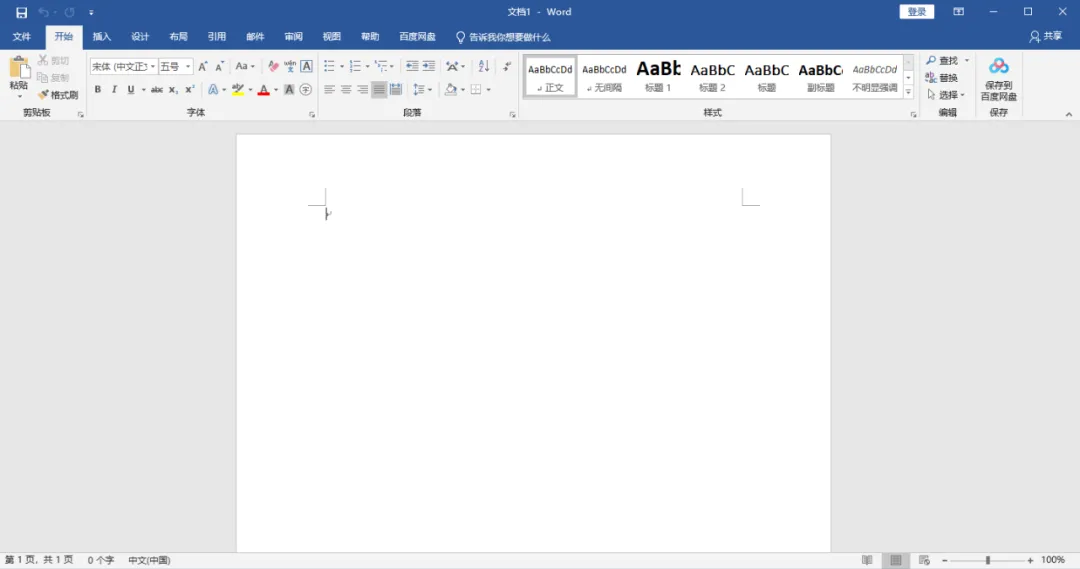Click the Login (登录) button
Viewport: 1080px width, 569px height.
[x=917, y=12]
